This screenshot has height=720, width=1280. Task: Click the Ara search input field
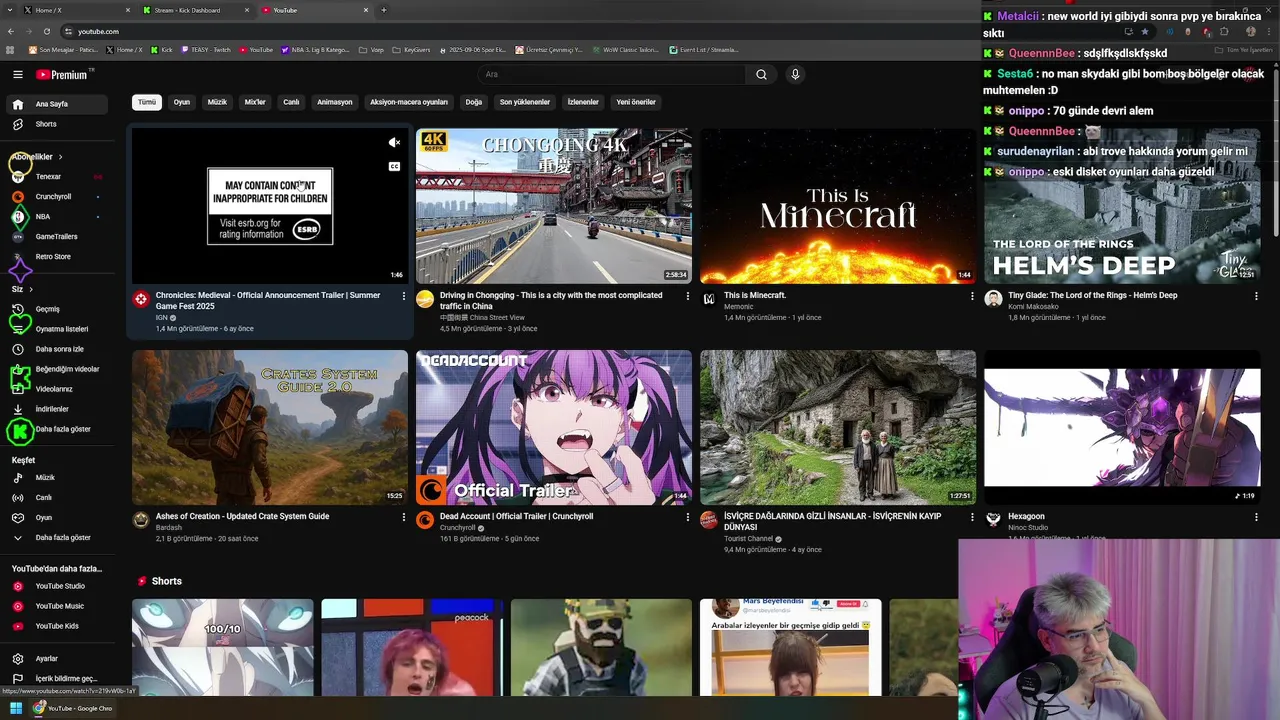click(x=612, y=74)
